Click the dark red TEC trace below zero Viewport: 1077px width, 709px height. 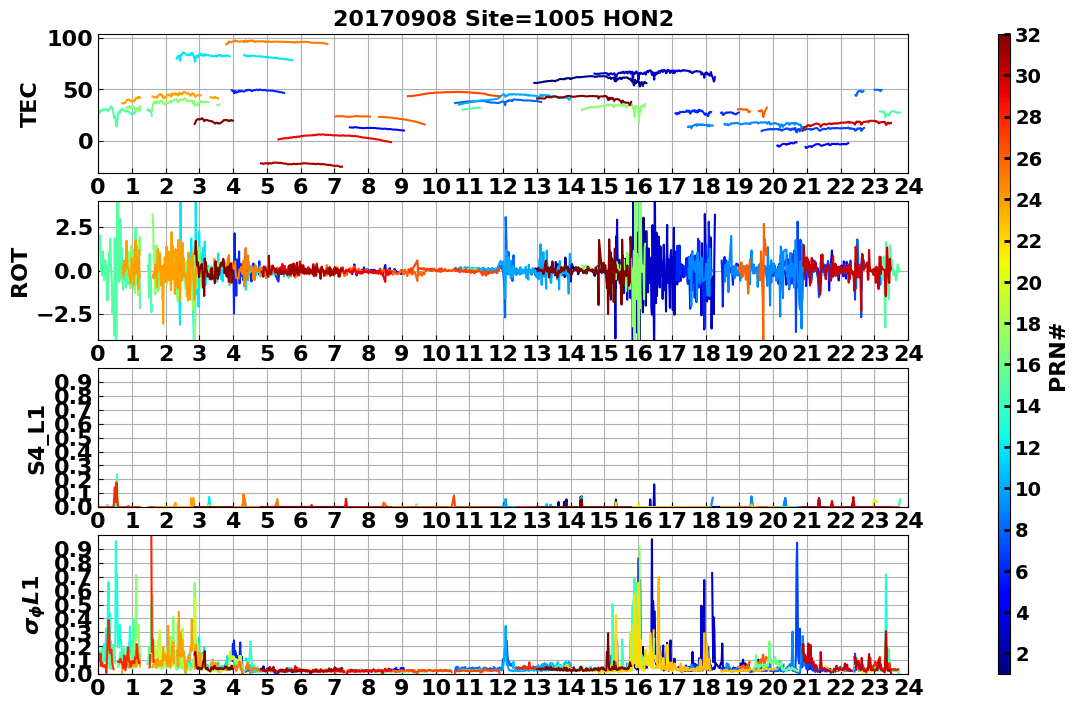(x=301, y=164)
